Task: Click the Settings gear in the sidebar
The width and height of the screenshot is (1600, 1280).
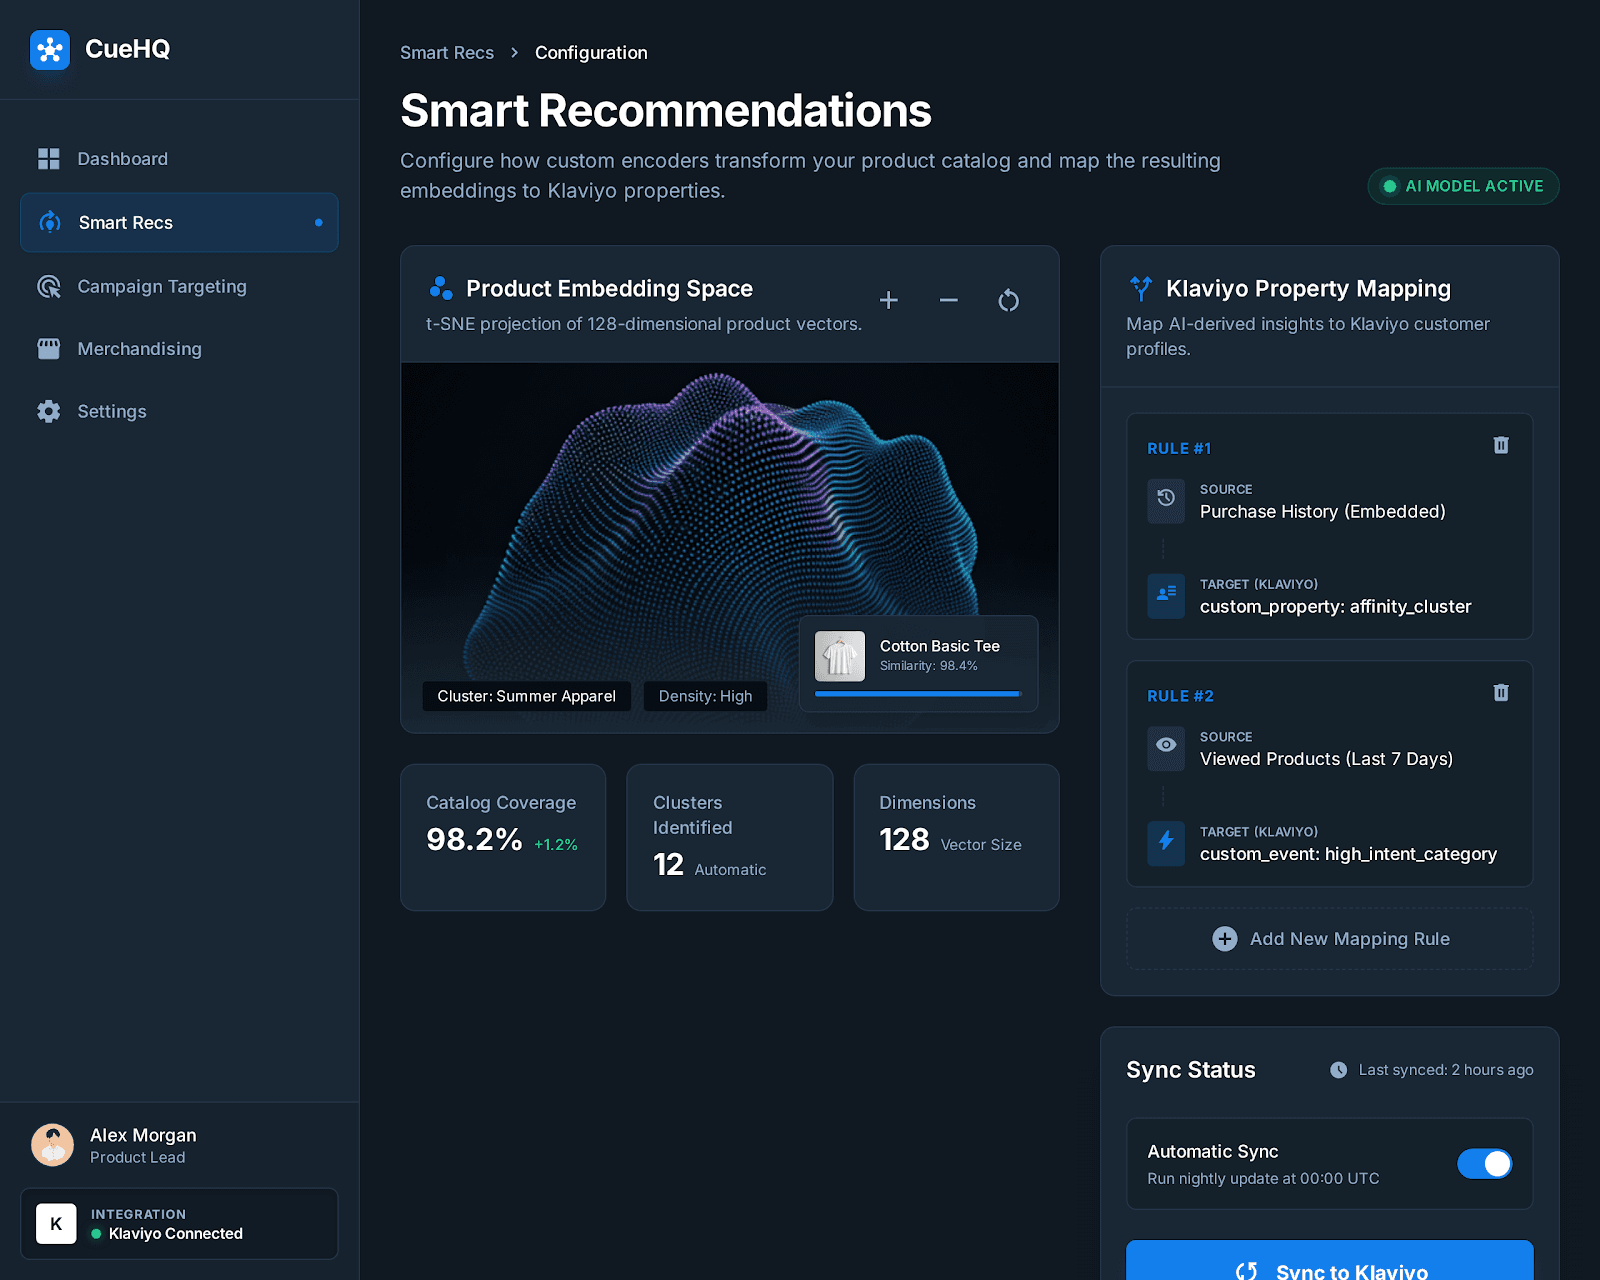Action: [48, 411]
